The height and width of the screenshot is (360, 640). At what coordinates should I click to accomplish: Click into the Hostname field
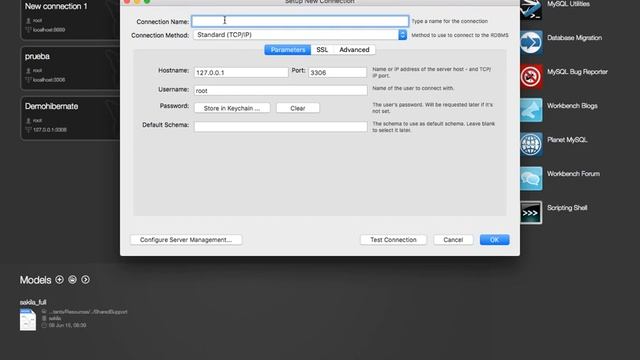(241, 72)
